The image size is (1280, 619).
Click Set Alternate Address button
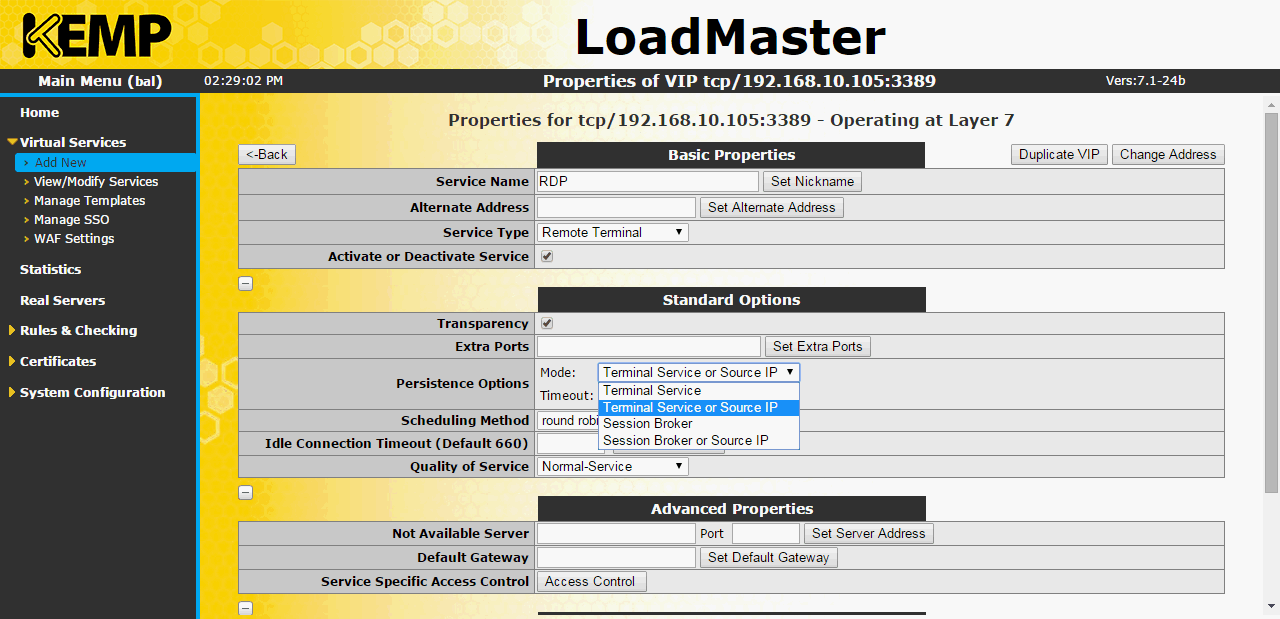point(772,208)
